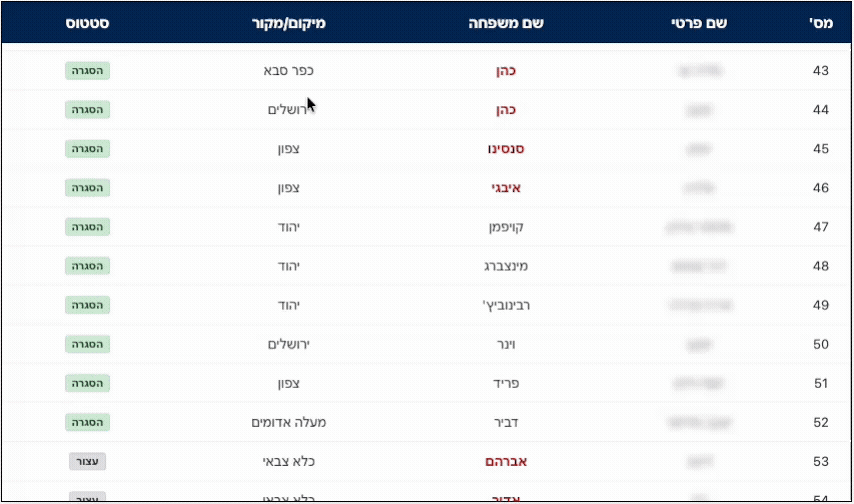Click surname כהן in row 43
The image size is (854, 504).
click(512, 71)
